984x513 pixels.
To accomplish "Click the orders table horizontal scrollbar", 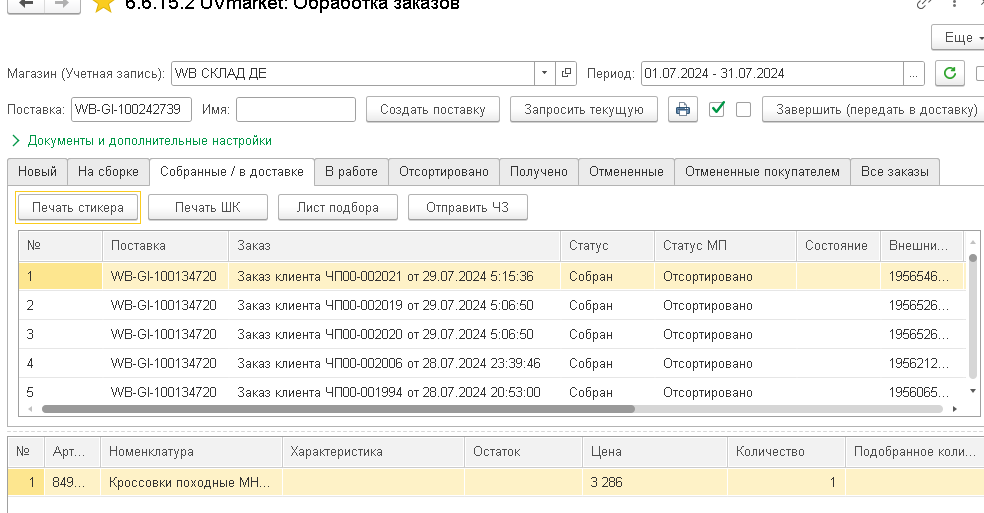I will pos(338,409).
